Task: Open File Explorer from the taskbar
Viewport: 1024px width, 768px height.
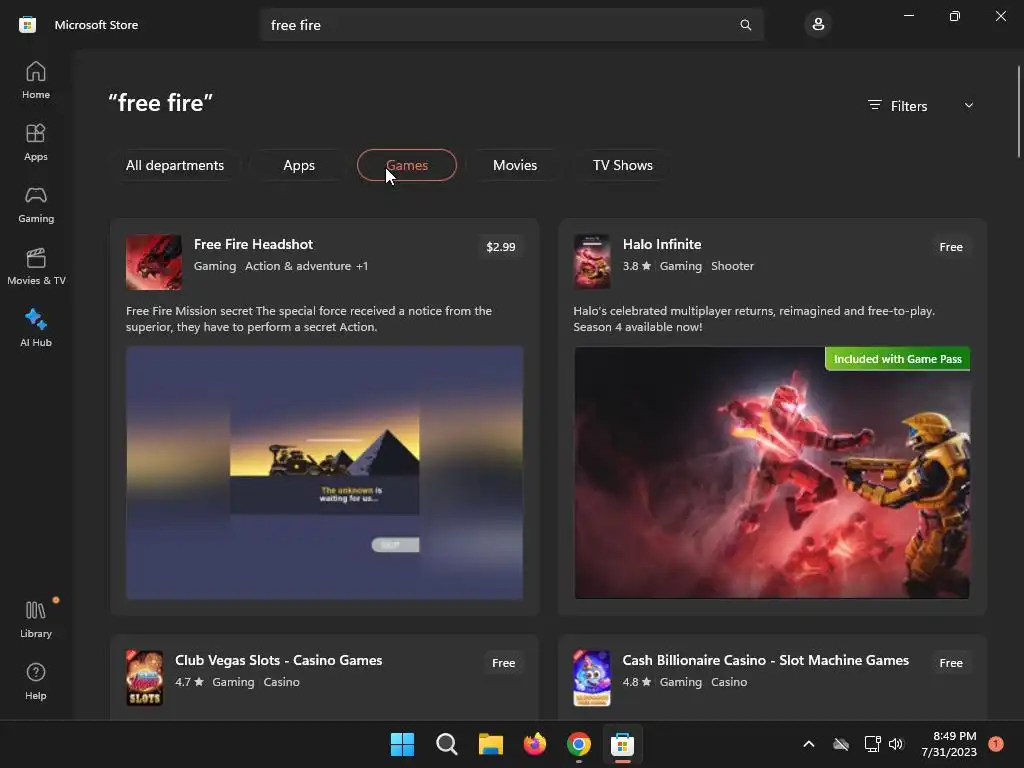Action: click(490, 744)
